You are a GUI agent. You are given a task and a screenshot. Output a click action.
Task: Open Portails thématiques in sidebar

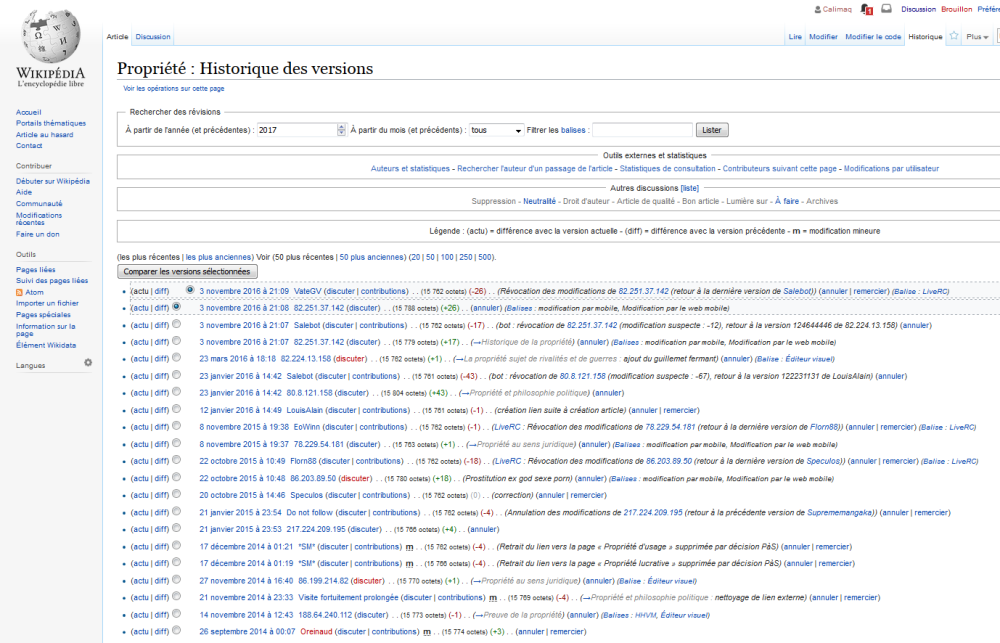[51, 124]
